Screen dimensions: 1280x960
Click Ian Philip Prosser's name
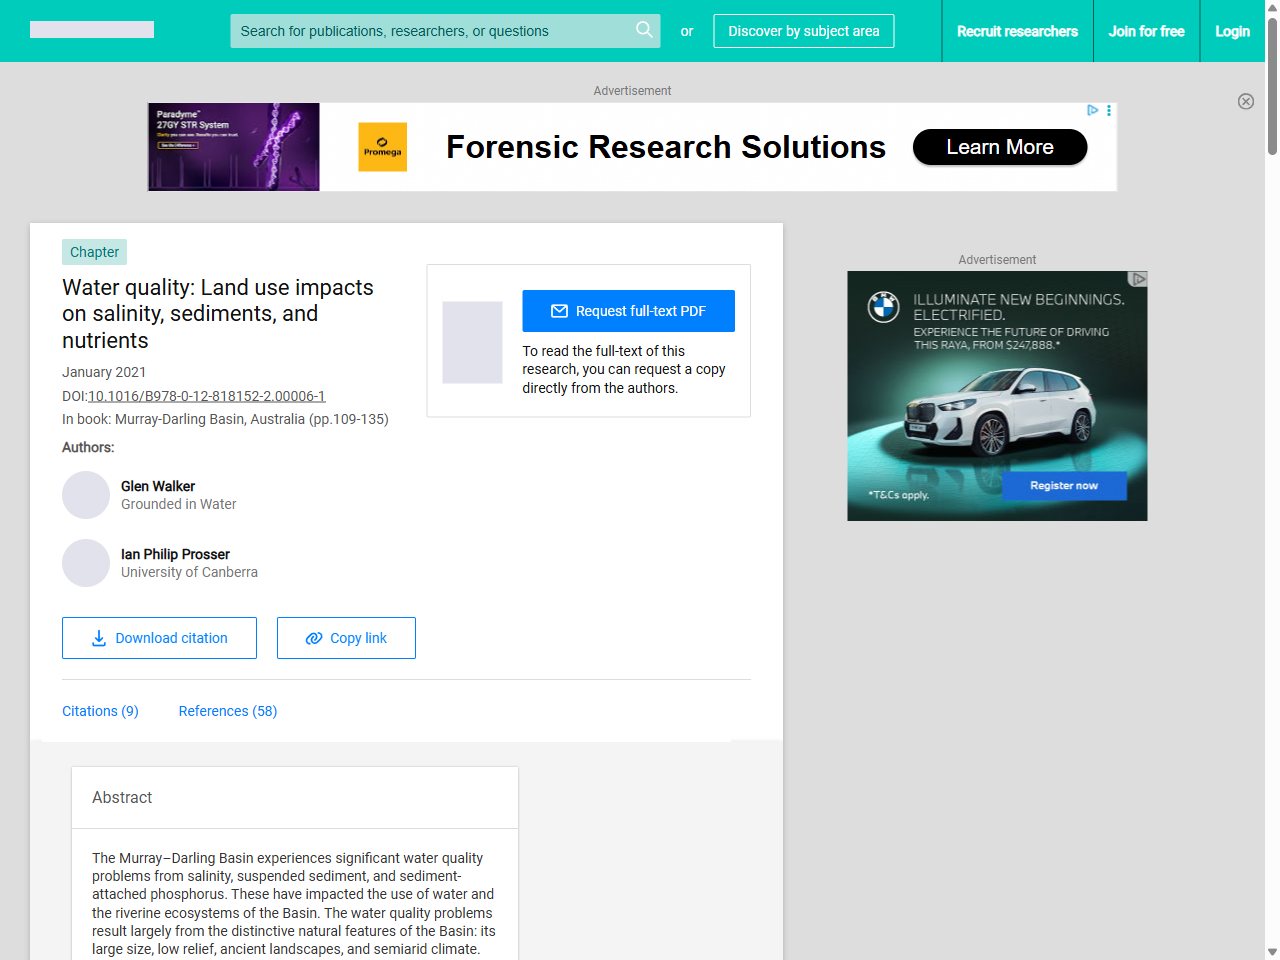point(175,554)
